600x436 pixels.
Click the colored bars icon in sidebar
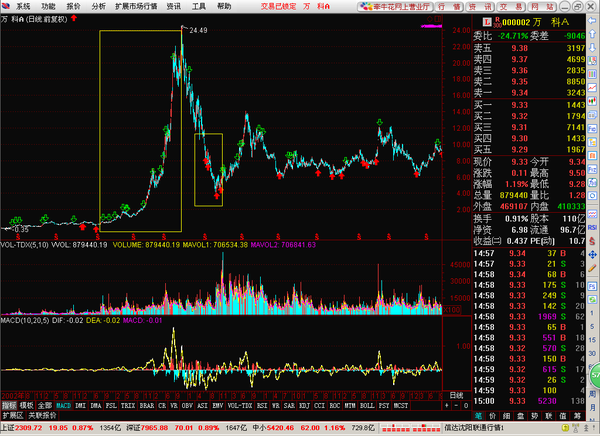(x=592, y=74)
